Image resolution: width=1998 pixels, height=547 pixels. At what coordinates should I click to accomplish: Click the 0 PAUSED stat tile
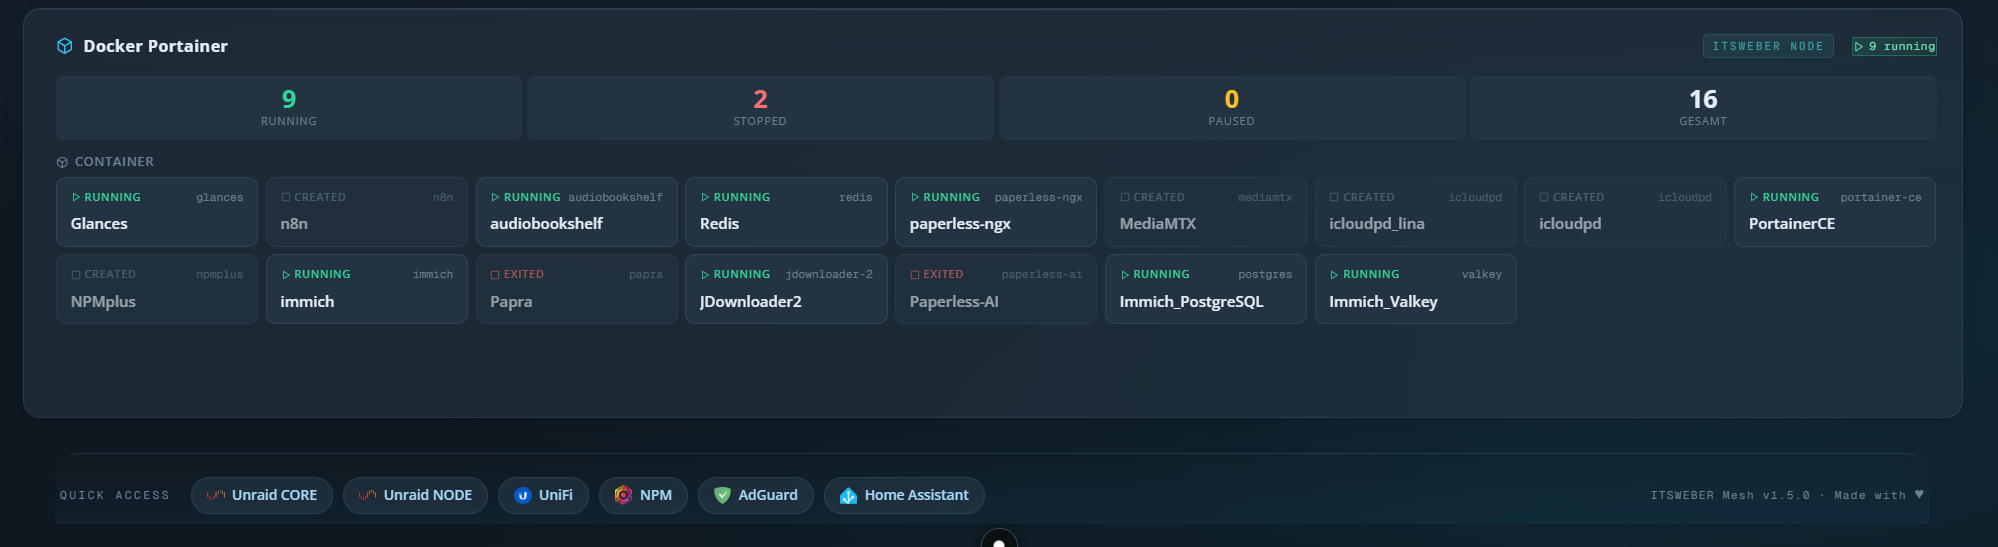pyautogui.click(x=1232, y=107)
